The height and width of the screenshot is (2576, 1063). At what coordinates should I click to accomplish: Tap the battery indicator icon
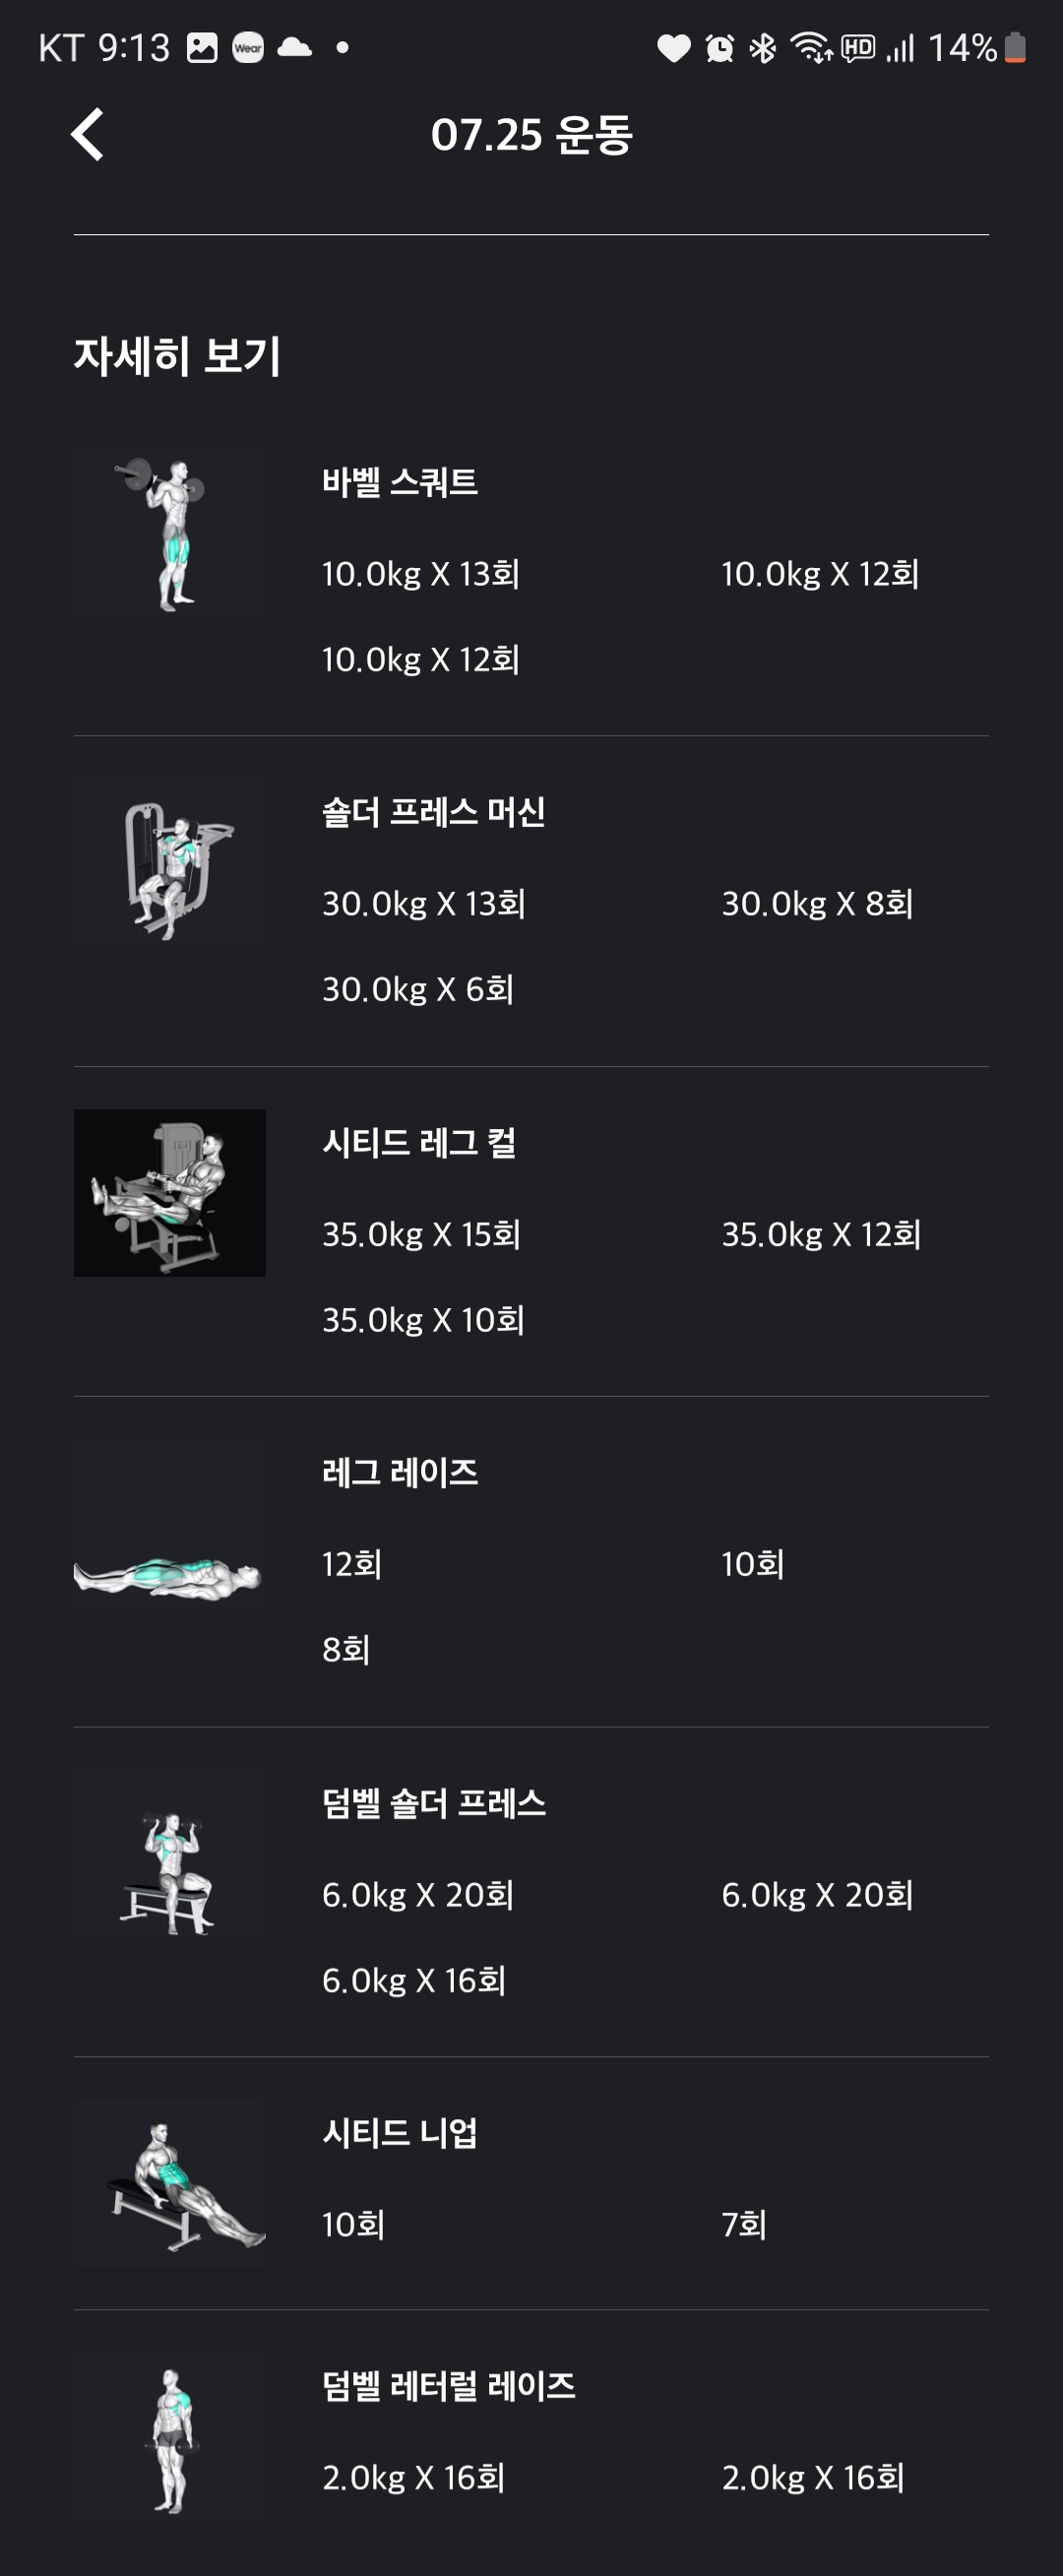[1014, 48]
